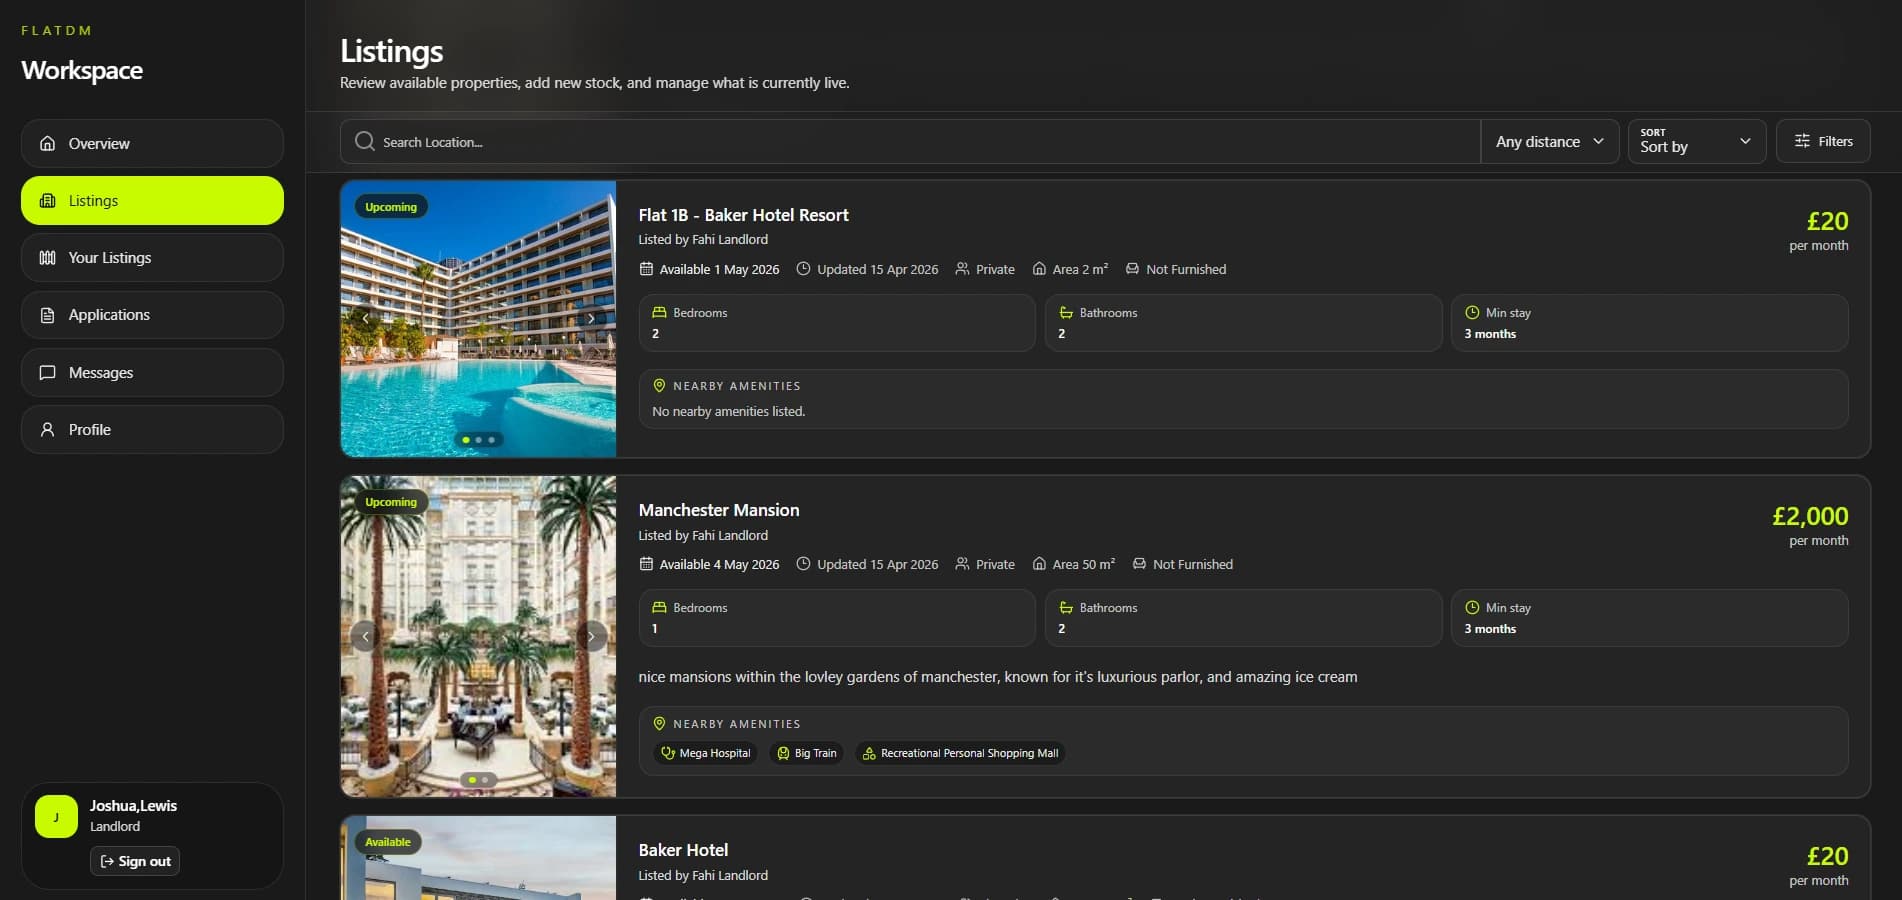
Task: Click the home icon beside Area 2 m²
Action: (x=1039, y=269)
